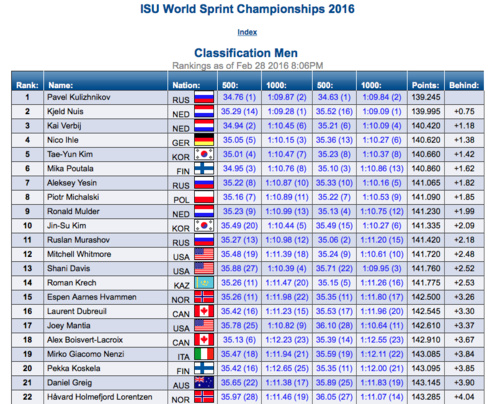
Task: Open Shani Davis second 1000m time 1:09.95 (3)
Action: coord(382,268)
